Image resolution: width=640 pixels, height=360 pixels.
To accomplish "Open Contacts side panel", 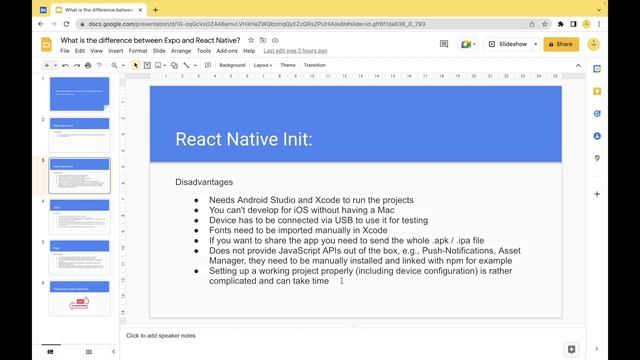I will click(597, 136).
